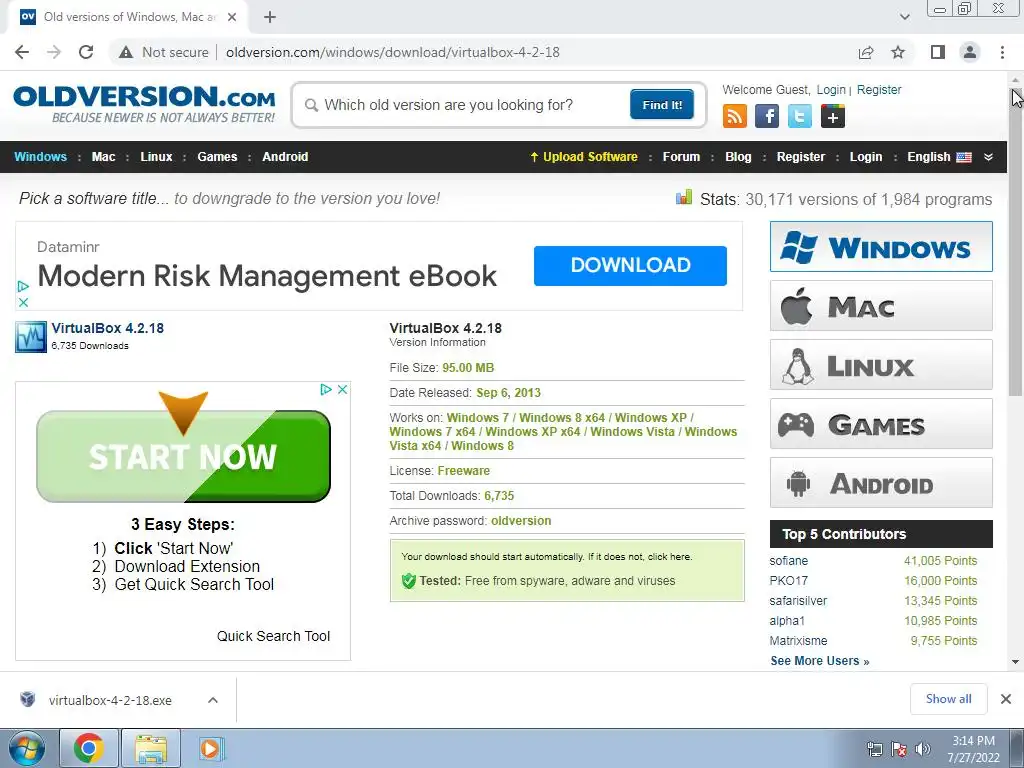This screenshot has width=1024, height=768.
Task: Click the Windows category sidebar button
Action: 881,247
